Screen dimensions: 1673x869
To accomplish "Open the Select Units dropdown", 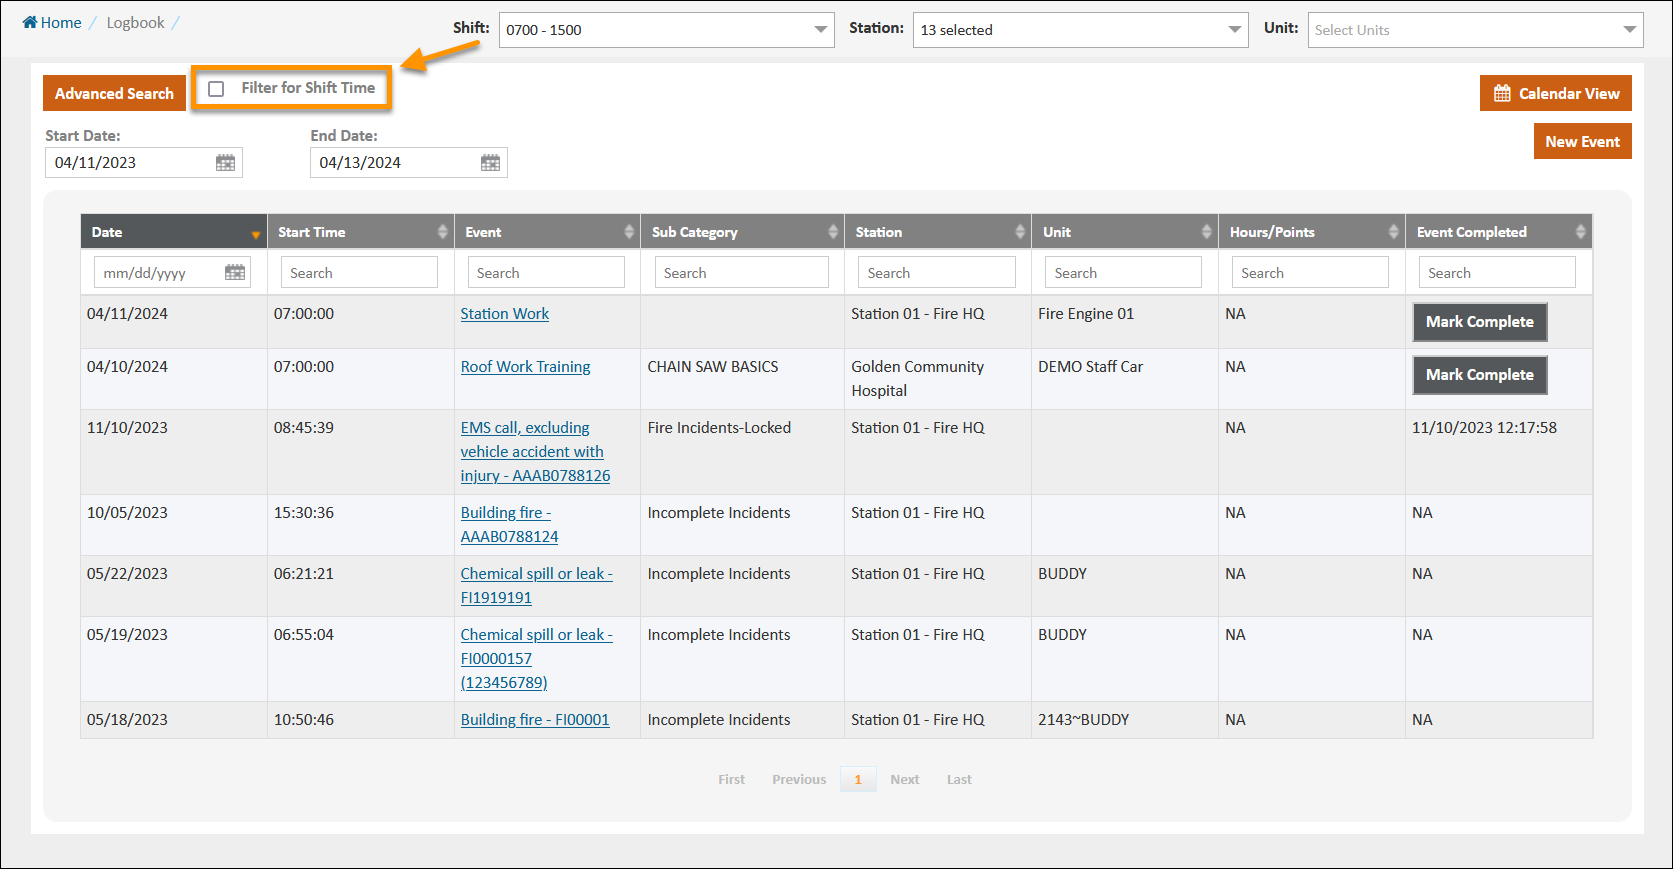I will 1475,30.
